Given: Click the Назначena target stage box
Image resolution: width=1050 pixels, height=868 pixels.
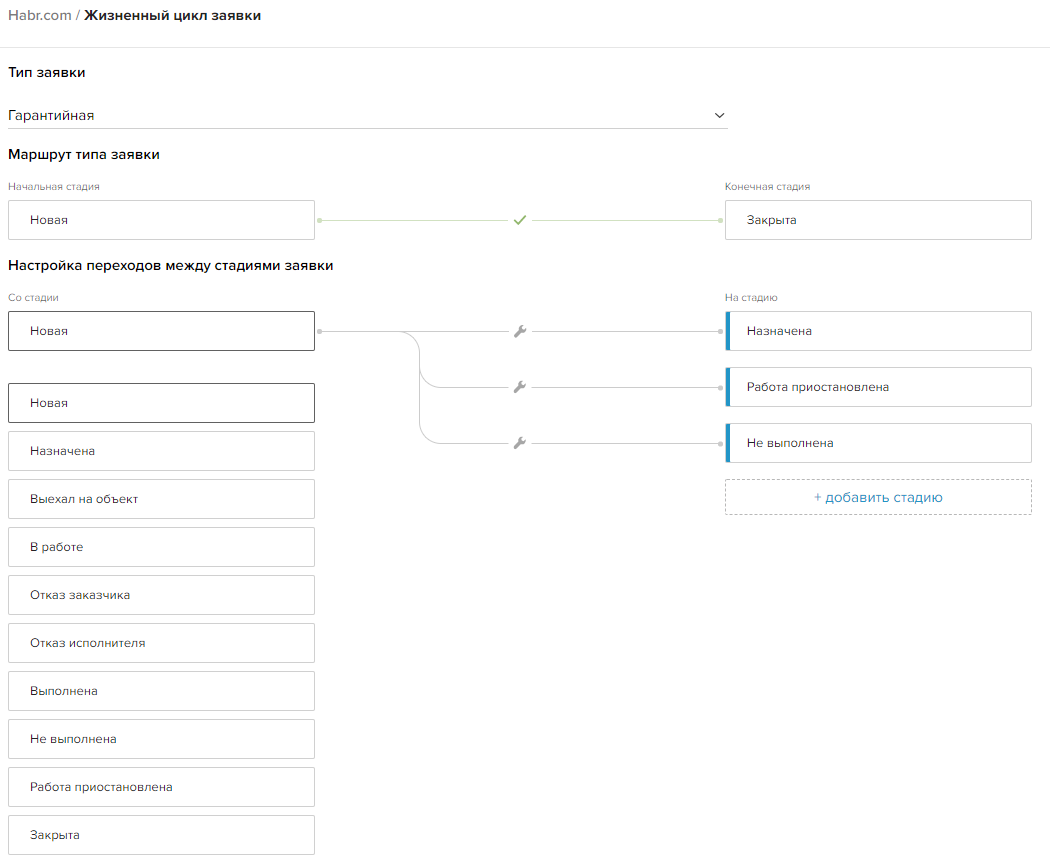Looking at the screenshot, I should [x=878, y=331].
